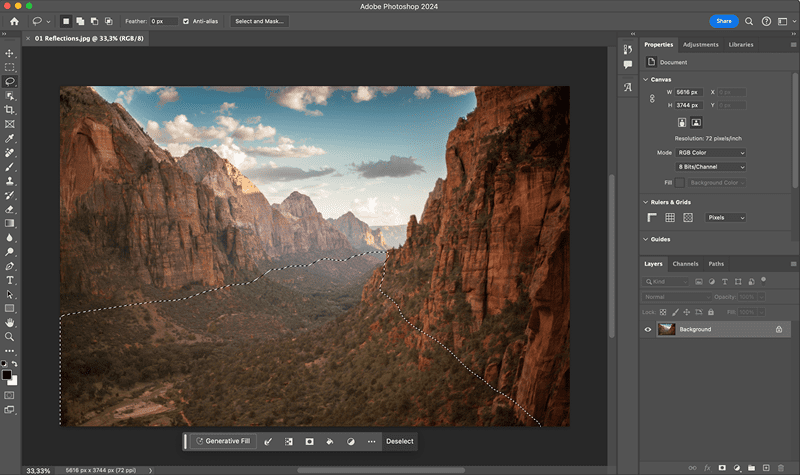Click the Feather value field

pyautogui.click(x=163, y=21)
